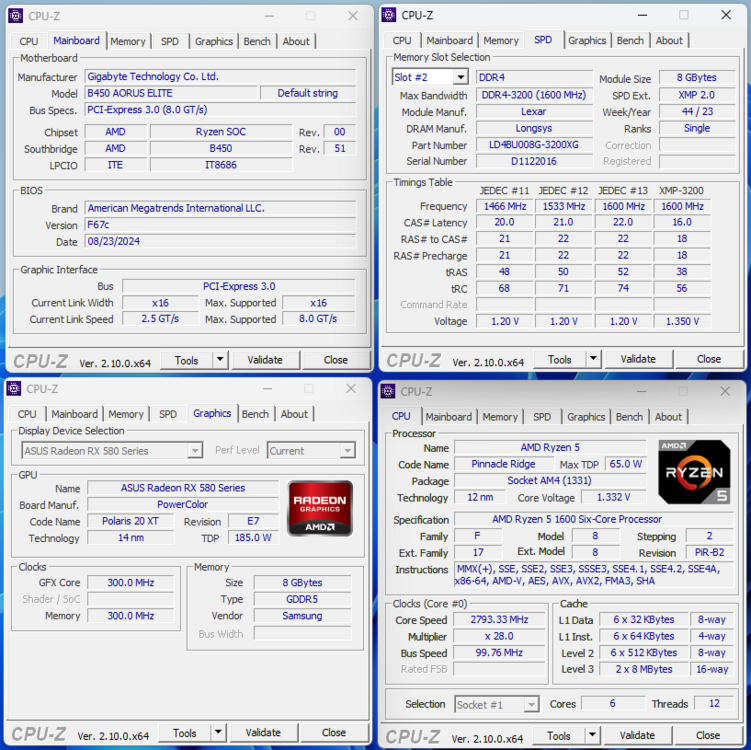The height and width of the screenshot is (750, 751).
Task: Click Close button in CPU window
Action: (708, 735)
